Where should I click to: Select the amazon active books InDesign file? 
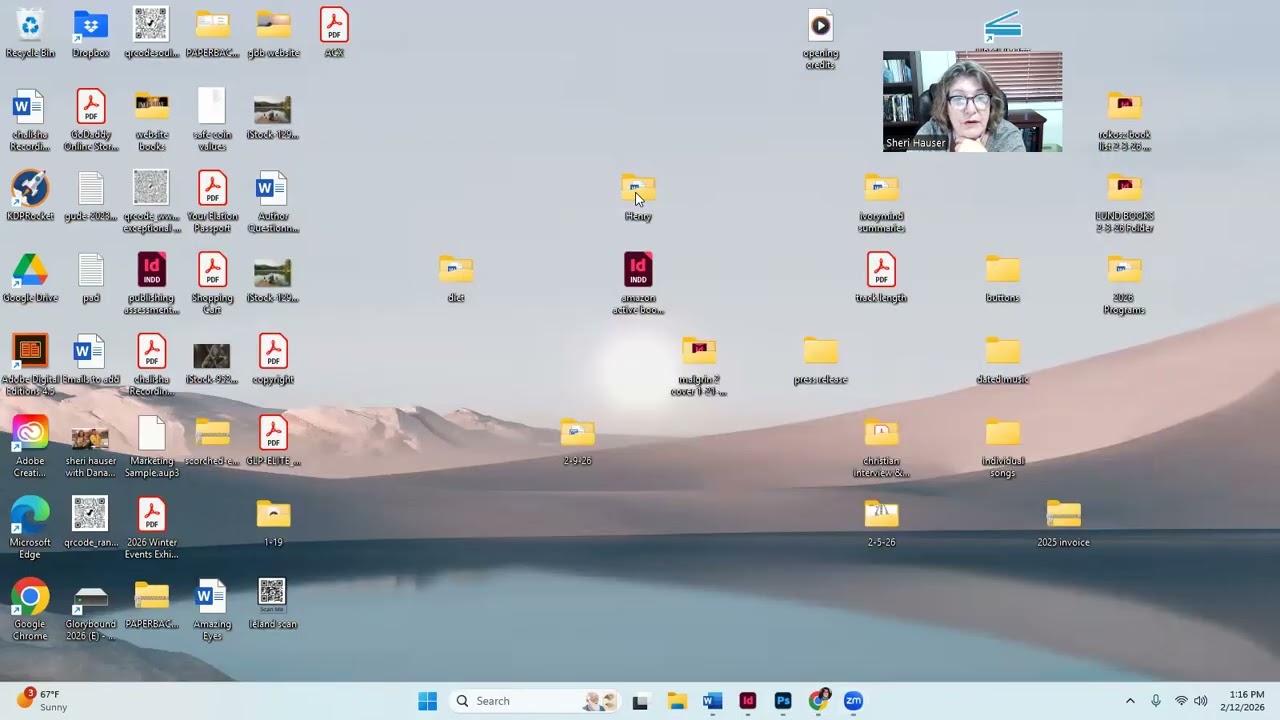(x=638, y=284)
